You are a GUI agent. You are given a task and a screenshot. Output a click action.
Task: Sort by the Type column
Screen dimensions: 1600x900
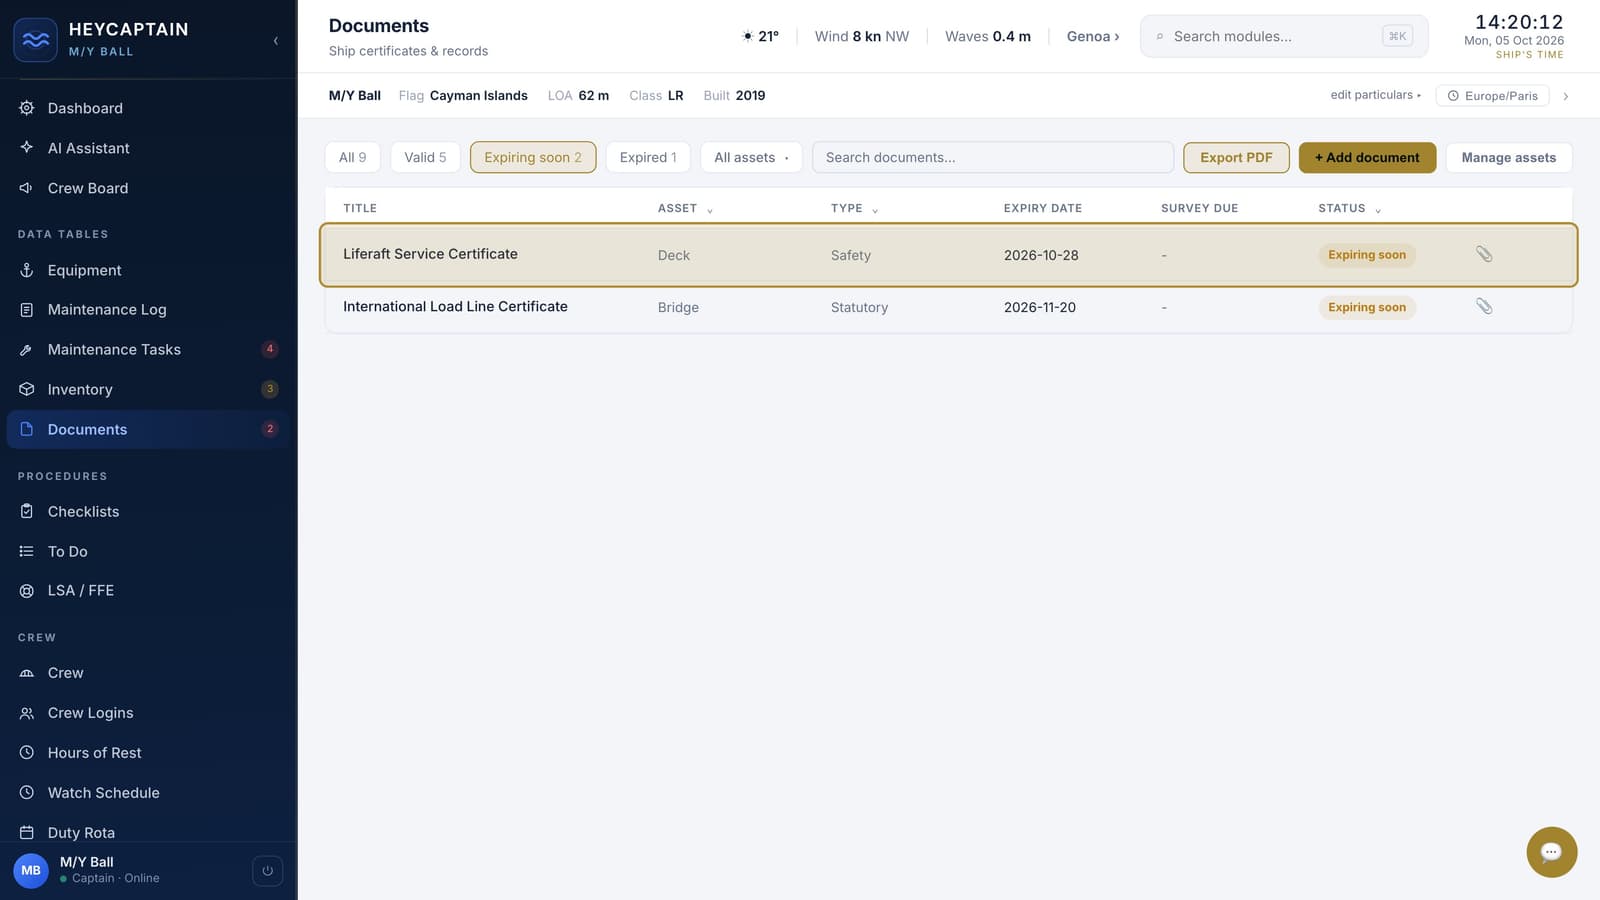(x=854, y=208)
